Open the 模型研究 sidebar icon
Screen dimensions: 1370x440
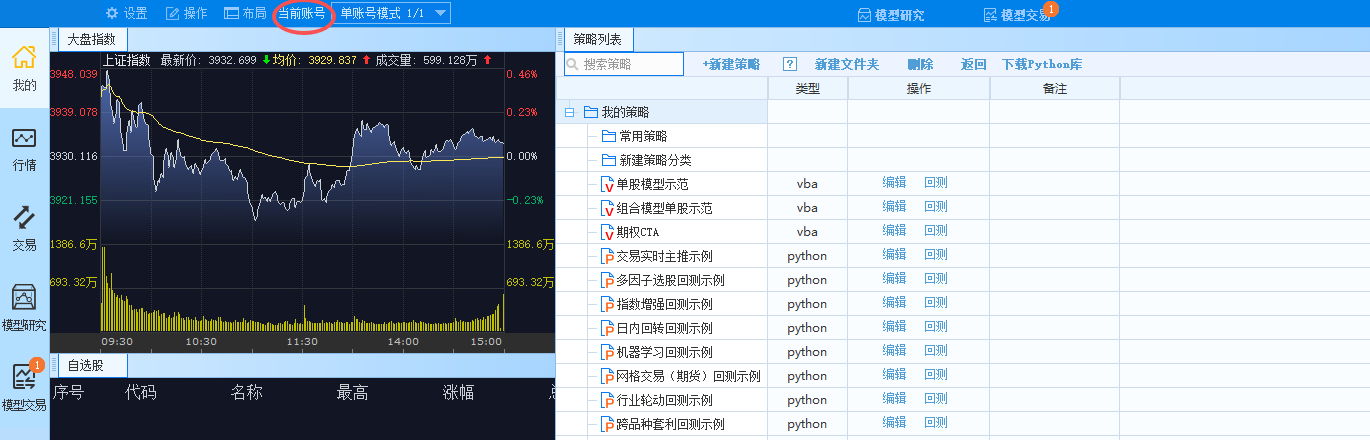click(25, 308)
